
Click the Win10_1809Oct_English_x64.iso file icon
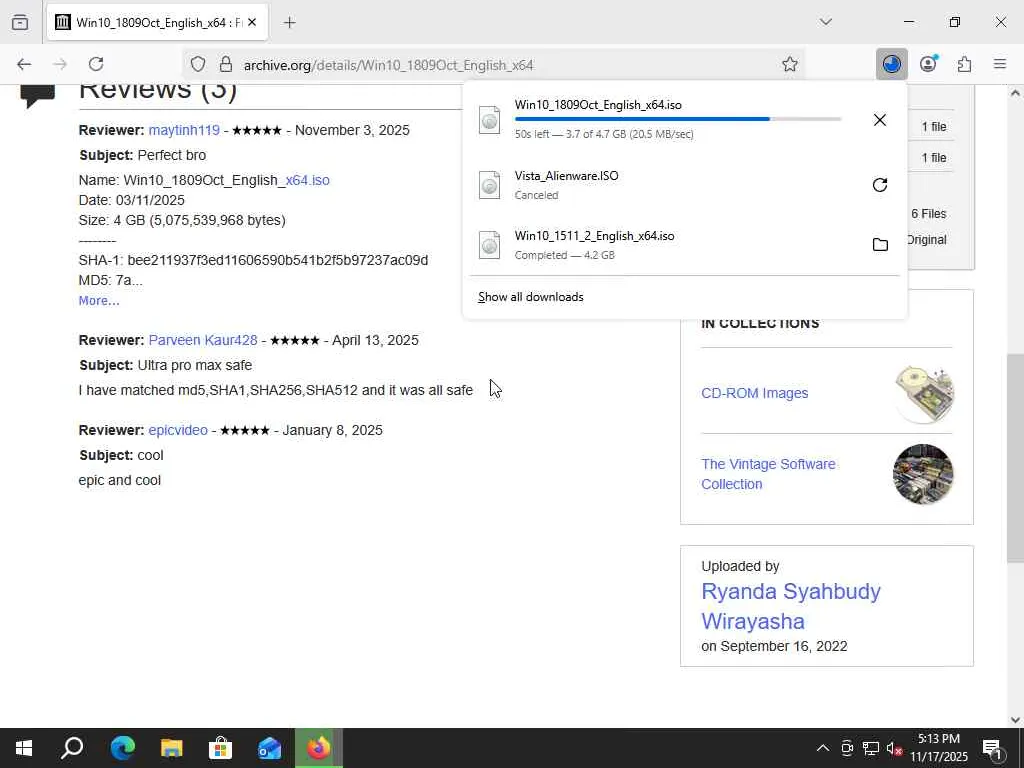coord(489,120)
